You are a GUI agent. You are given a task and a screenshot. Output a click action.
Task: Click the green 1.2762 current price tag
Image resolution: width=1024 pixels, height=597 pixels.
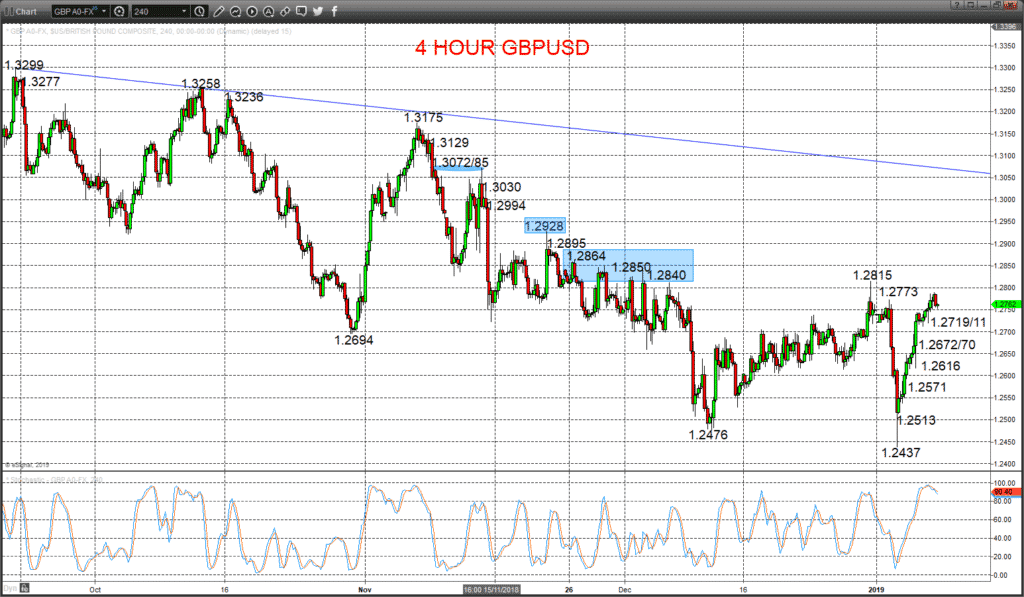pos(1005,304)
